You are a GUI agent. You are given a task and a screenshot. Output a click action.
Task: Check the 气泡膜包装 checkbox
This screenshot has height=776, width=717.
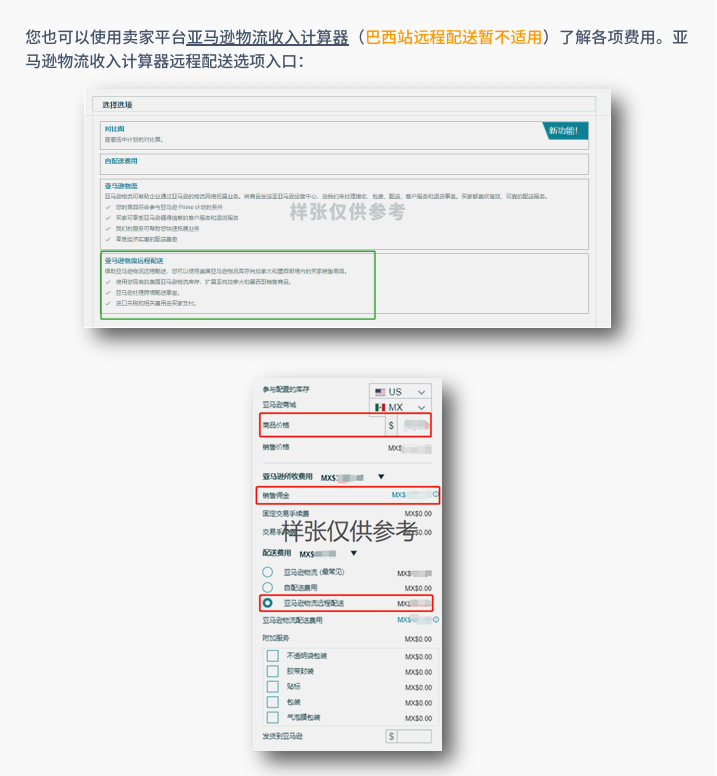click(x=273, y=717)
